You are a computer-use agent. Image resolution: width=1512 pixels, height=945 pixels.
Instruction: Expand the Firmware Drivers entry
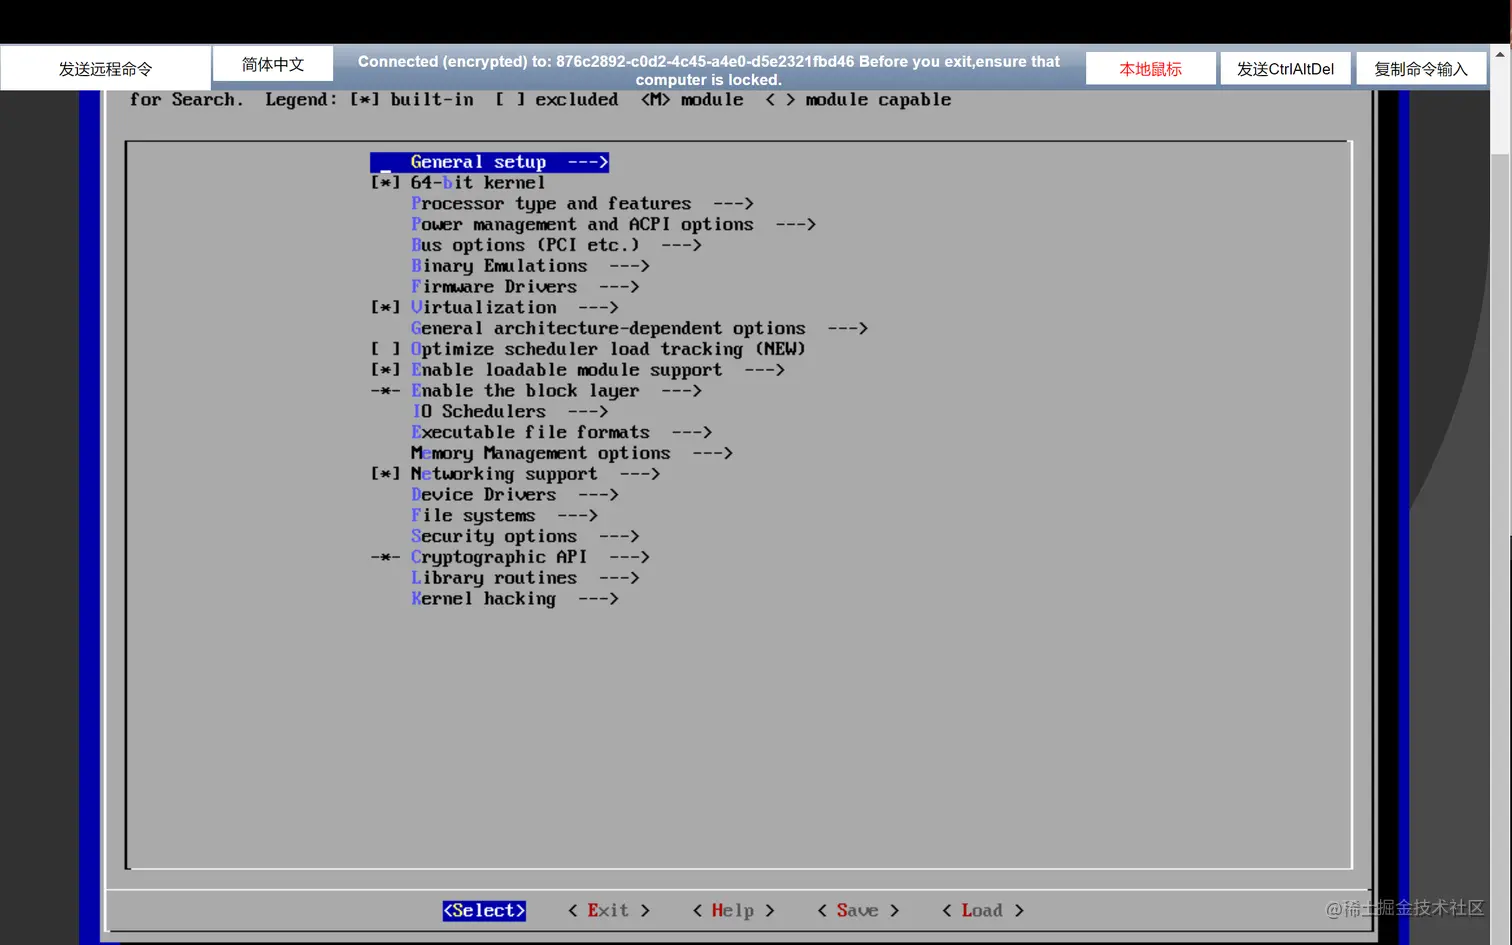[x=493, y=286]
